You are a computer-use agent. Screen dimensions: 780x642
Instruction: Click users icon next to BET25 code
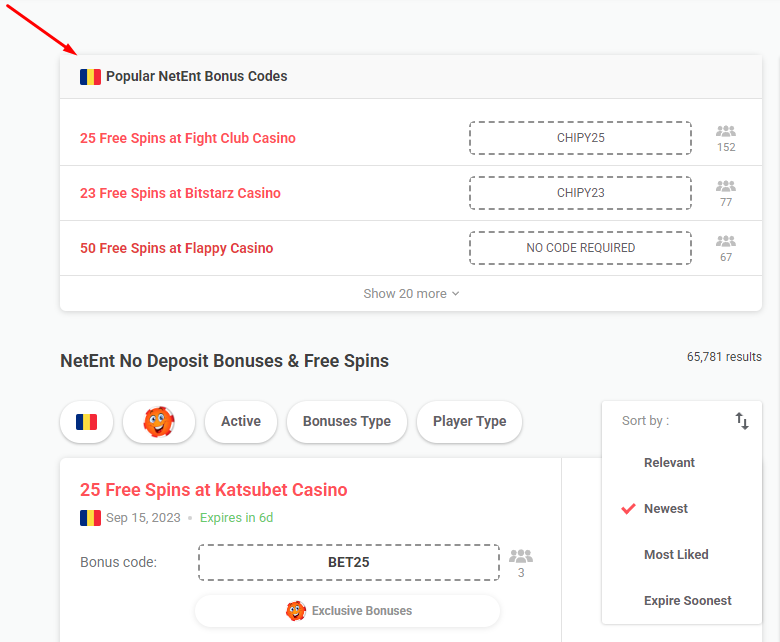pos(521,557)
